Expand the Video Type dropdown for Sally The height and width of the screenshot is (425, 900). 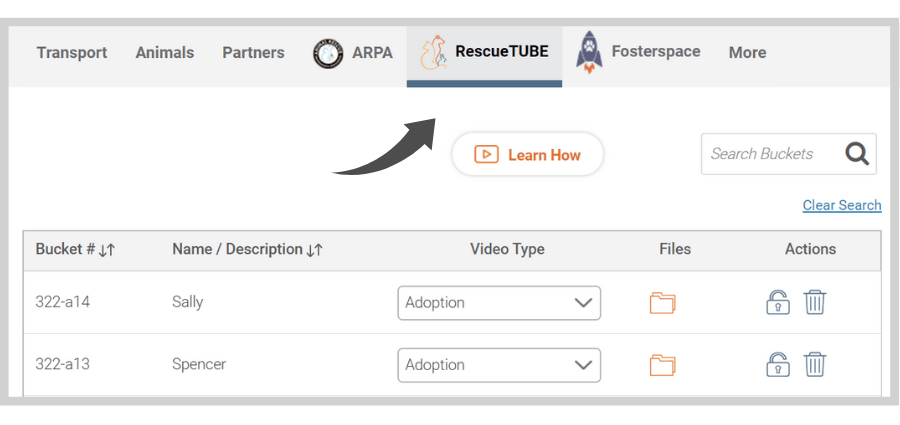pos(499,303)
